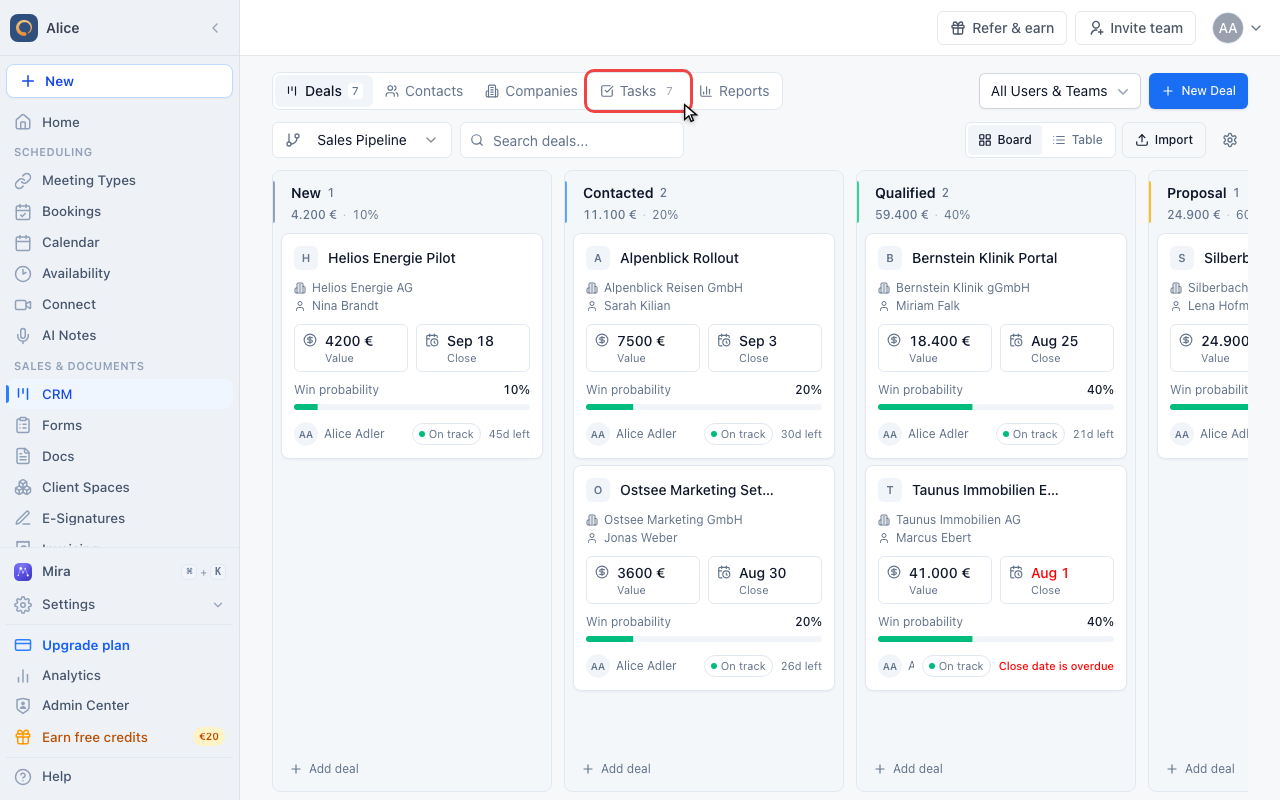Screen dimensions: 1280x800
Task: Click the New button in sidebar
Action: (x=120, y=81)
